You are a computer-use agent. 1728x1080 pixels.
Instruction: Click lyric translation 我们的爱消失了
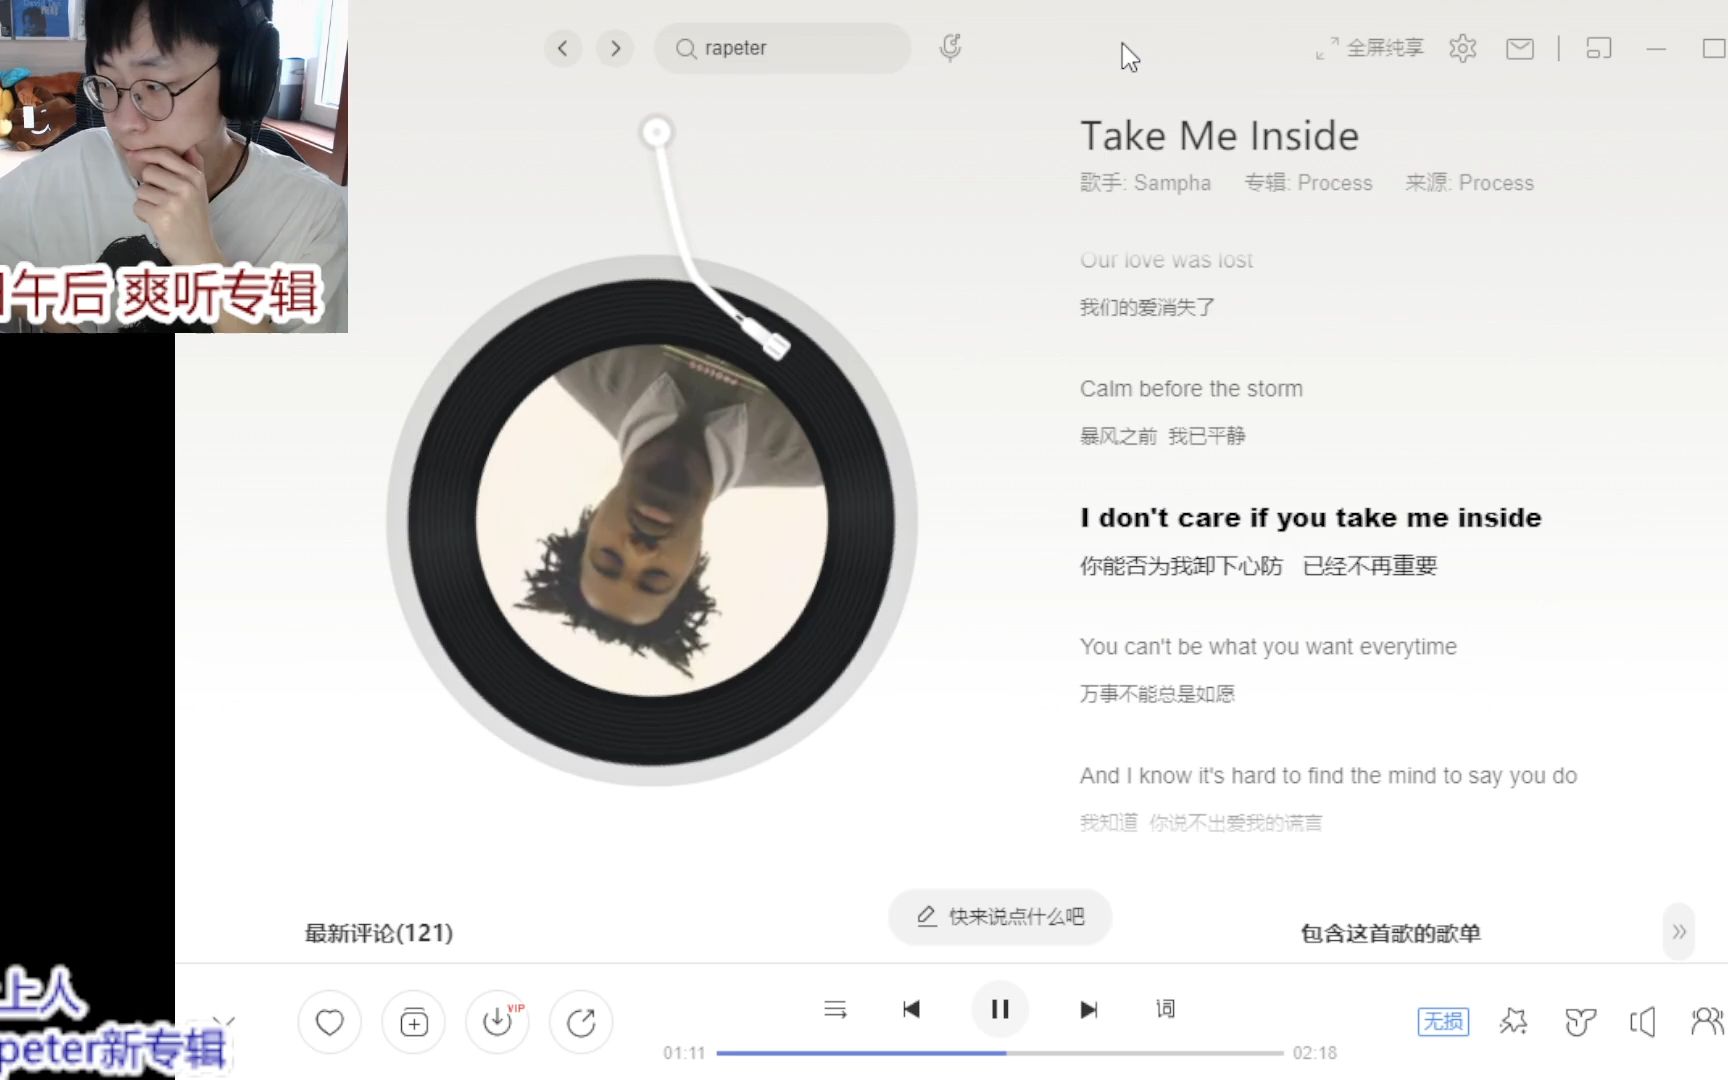tap(1147, 308)
